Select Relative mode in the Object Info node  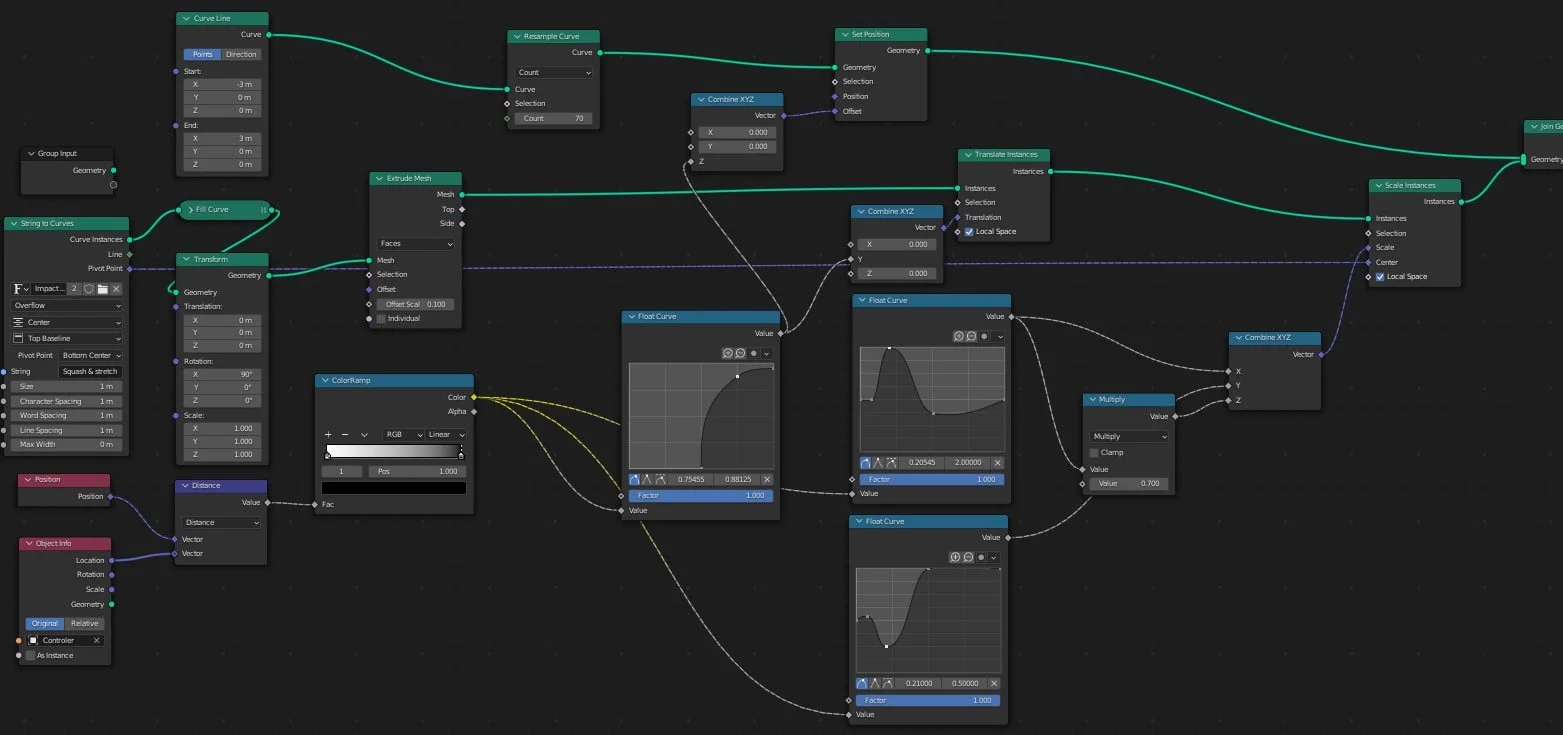[85, 623]
